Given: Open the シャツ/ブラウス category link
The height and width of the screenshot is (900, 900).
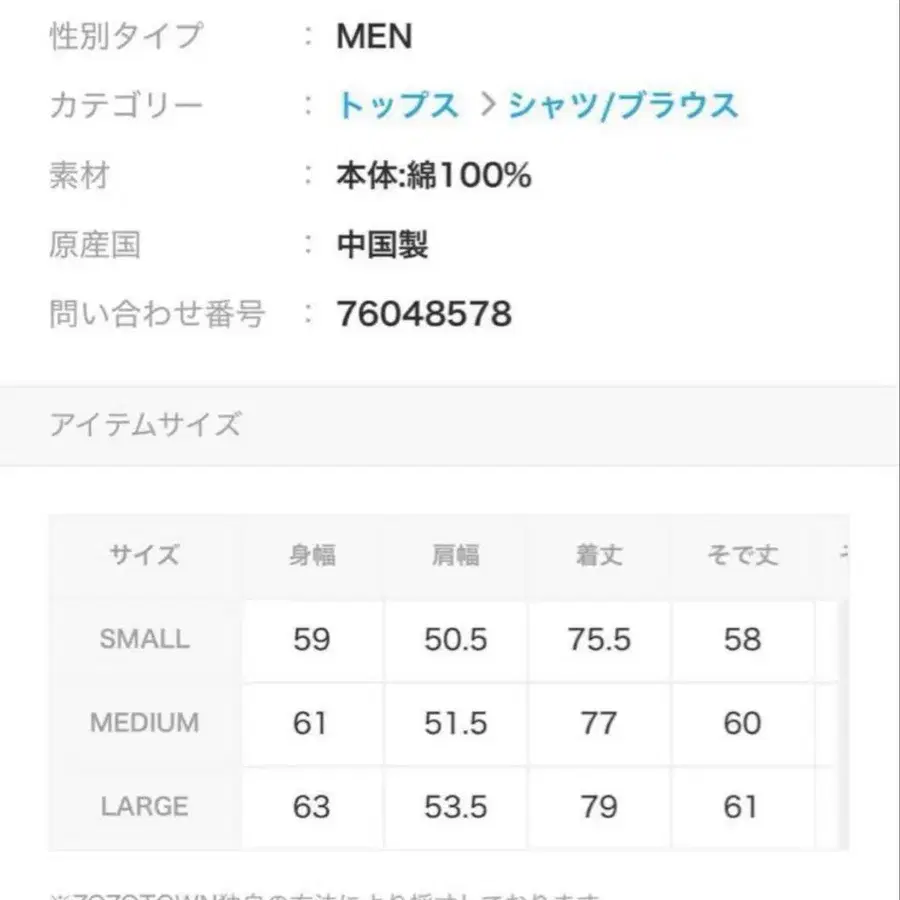Looking at the screenshot, I should pyautogui.click(x=623, y=106).
